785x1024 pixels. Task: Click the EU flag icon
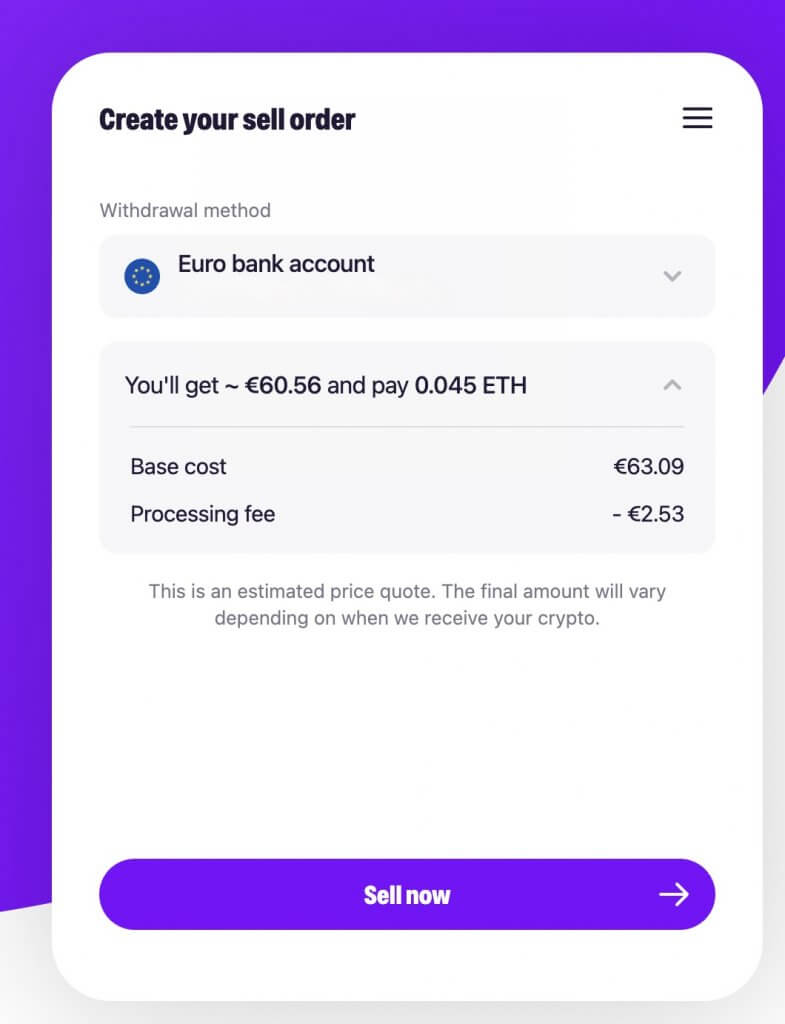coord(142,276)
